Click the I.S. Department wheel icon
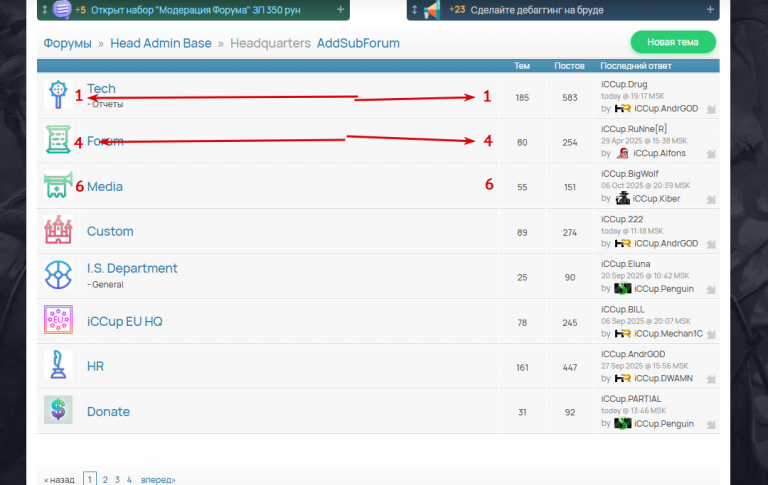Screen dimensions: 768x485 tap(58, 274)
